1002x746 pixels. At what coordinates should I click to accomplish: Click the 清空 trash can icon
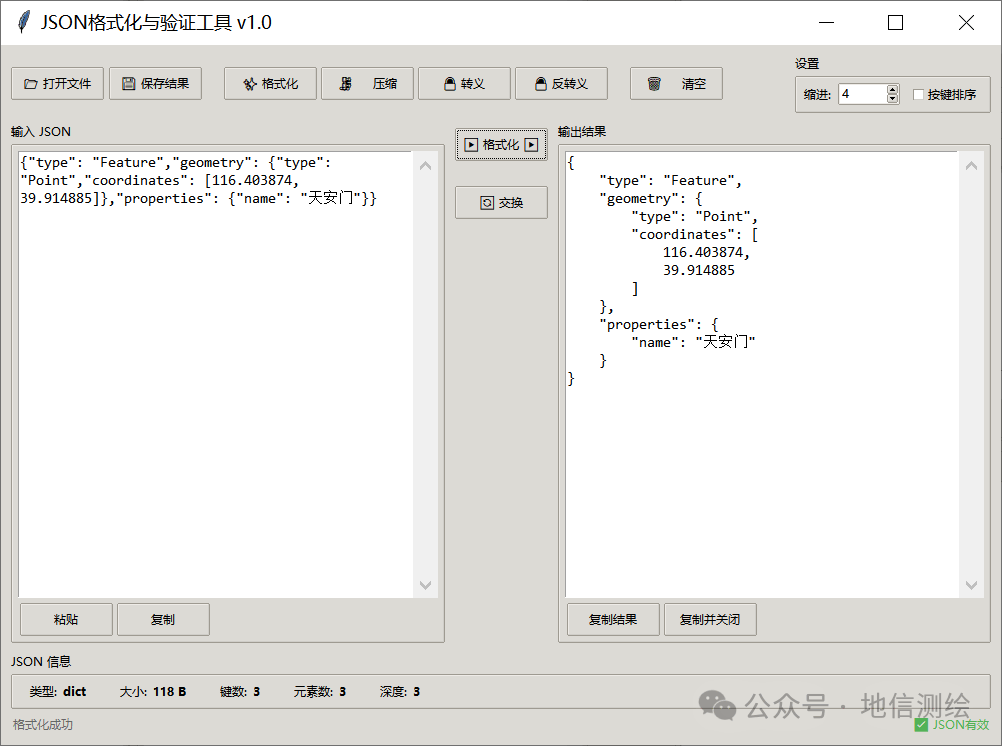point(676,84)
